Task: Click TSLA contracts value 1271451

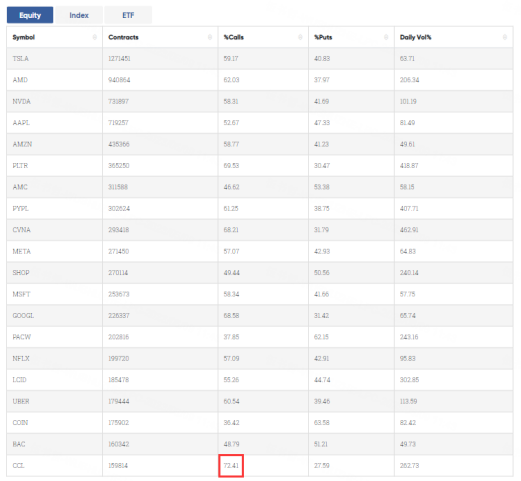Action: click(119, 59)
